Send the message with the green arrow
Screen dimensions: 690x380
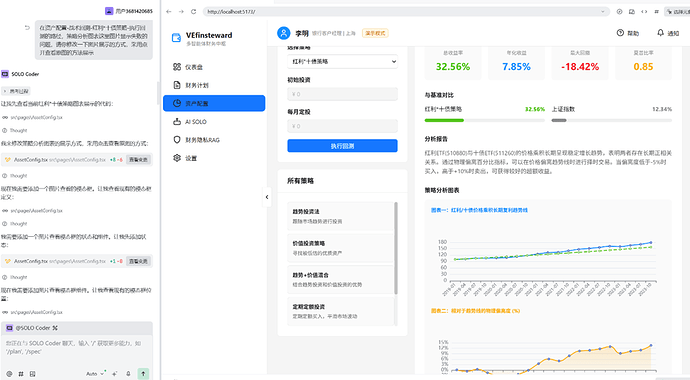coord(143,374)
